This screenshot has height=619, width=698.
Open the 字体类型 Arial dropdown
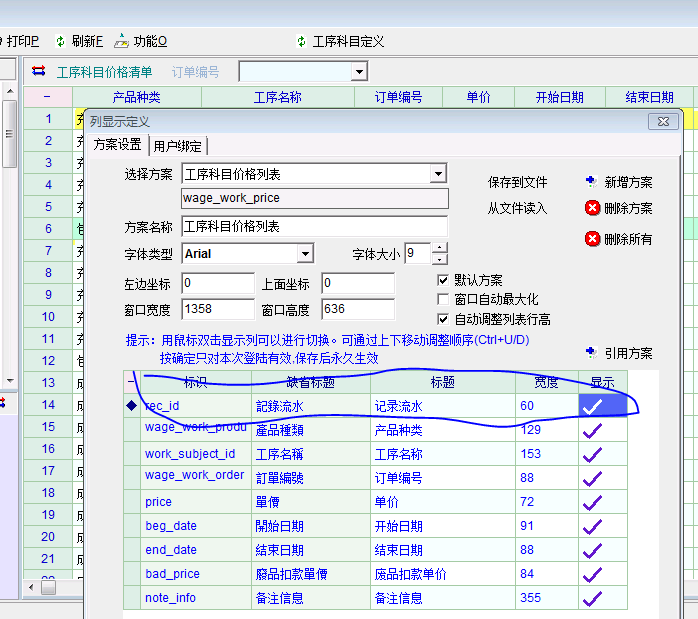[305, 254]
